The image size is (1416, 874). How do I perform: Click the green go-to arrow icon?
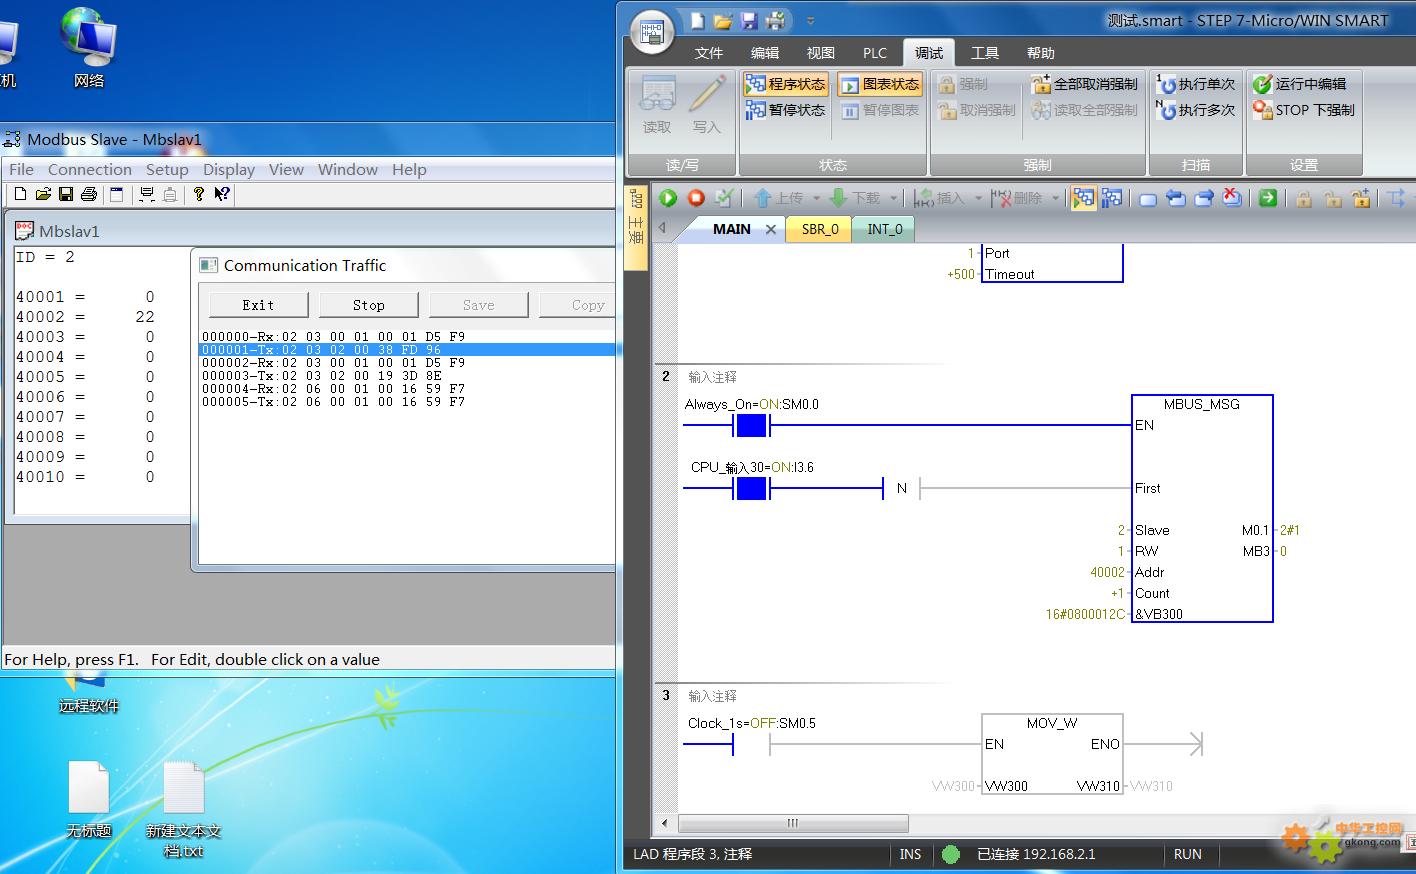pos(1268,198)
